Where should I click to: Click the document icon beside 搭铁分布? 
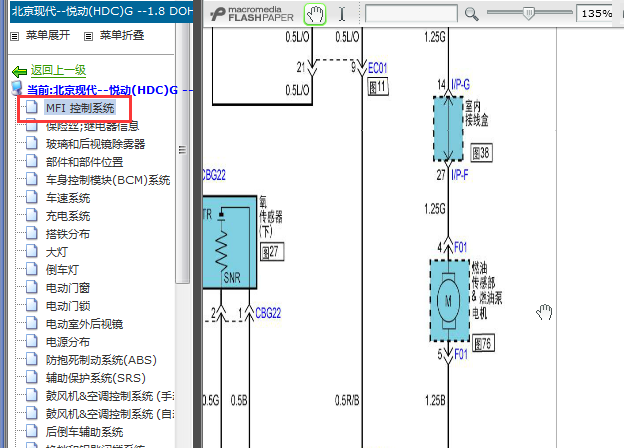31,233
